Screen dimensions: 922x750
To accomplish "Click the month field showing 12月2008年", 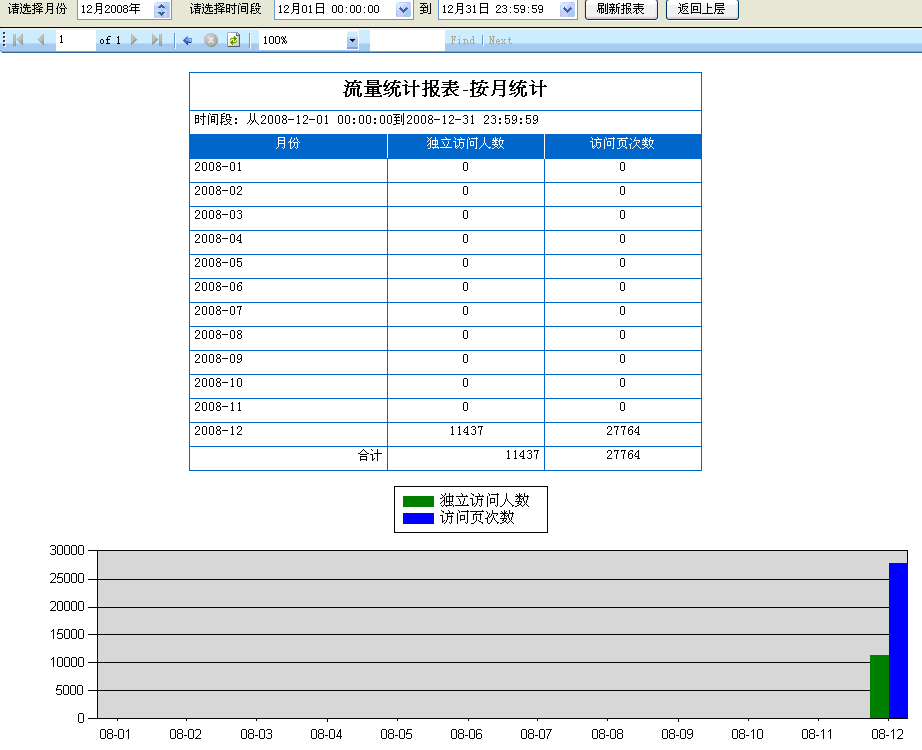I will (x=114, y=10).
